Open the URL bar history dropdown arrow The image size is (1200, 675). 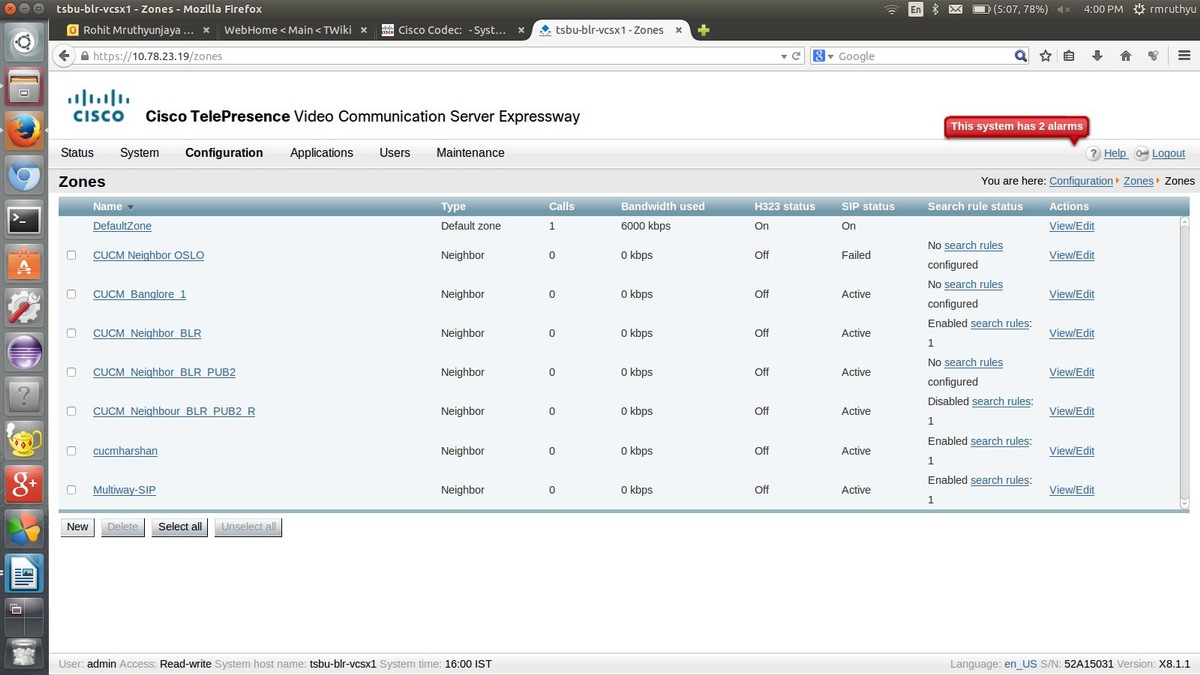click(784, 56)
